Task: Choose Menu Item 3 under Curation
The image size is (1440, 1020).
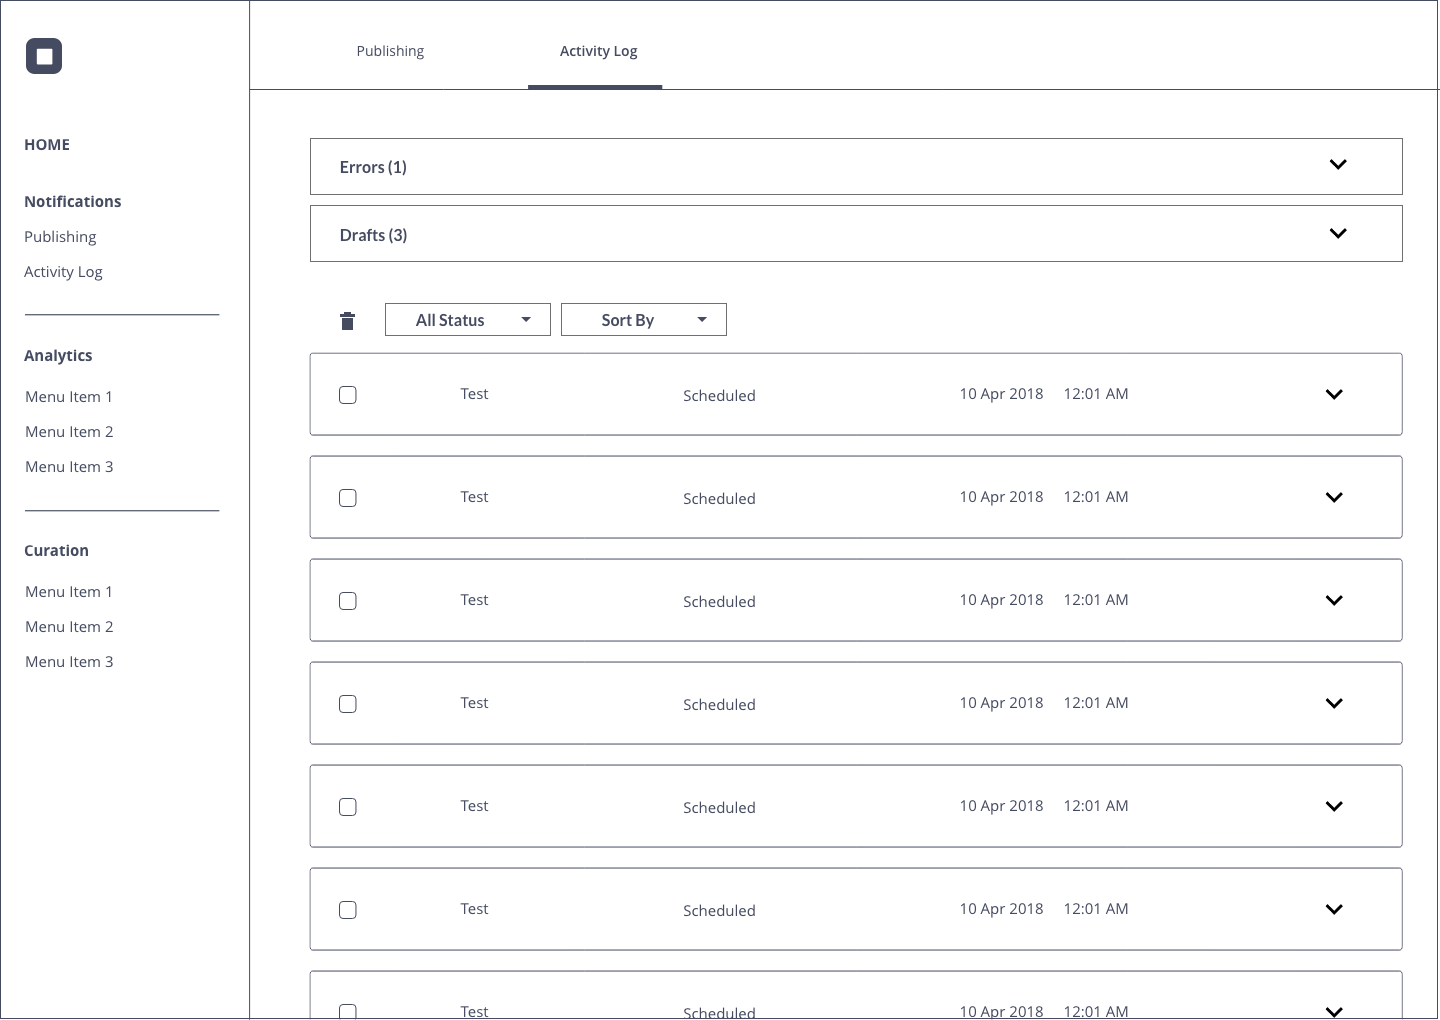Action: point(69,662)
